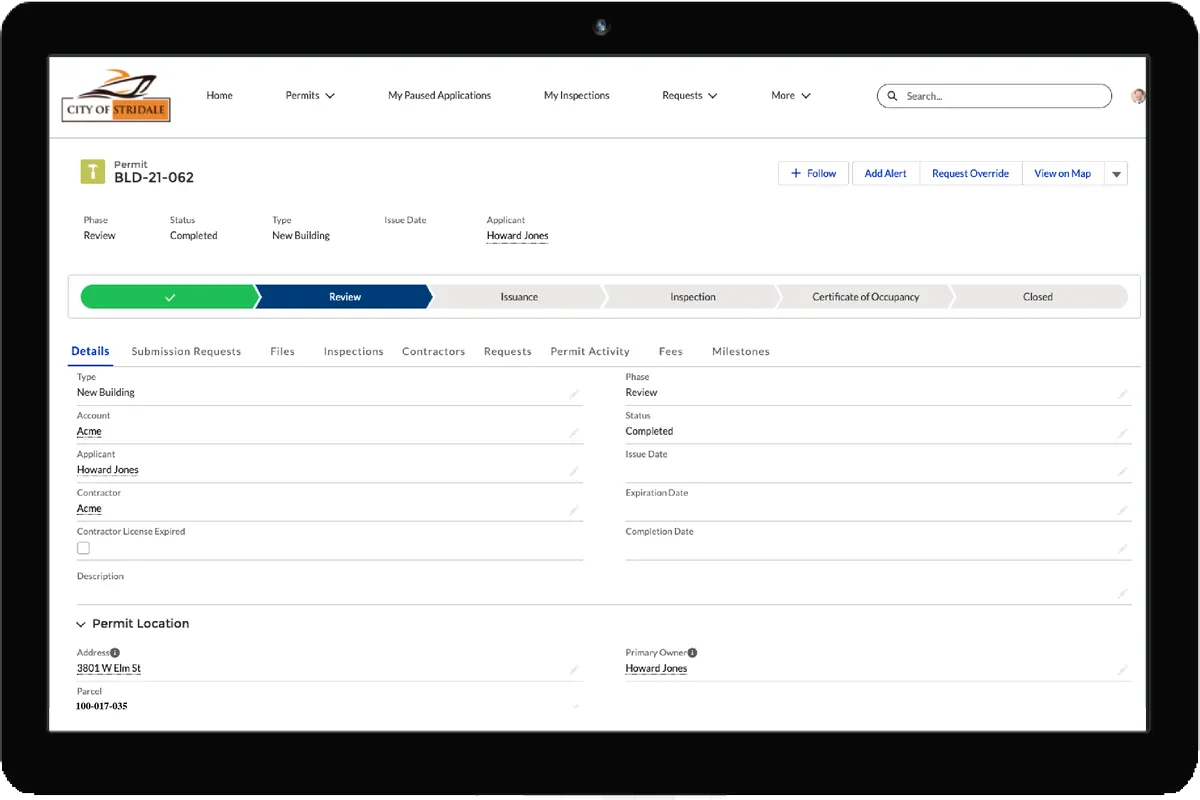Viewport: 1200px width, 800px height.
Task: Click the edit pencil for Expiration Date
Action: [x=1123, y=510]
